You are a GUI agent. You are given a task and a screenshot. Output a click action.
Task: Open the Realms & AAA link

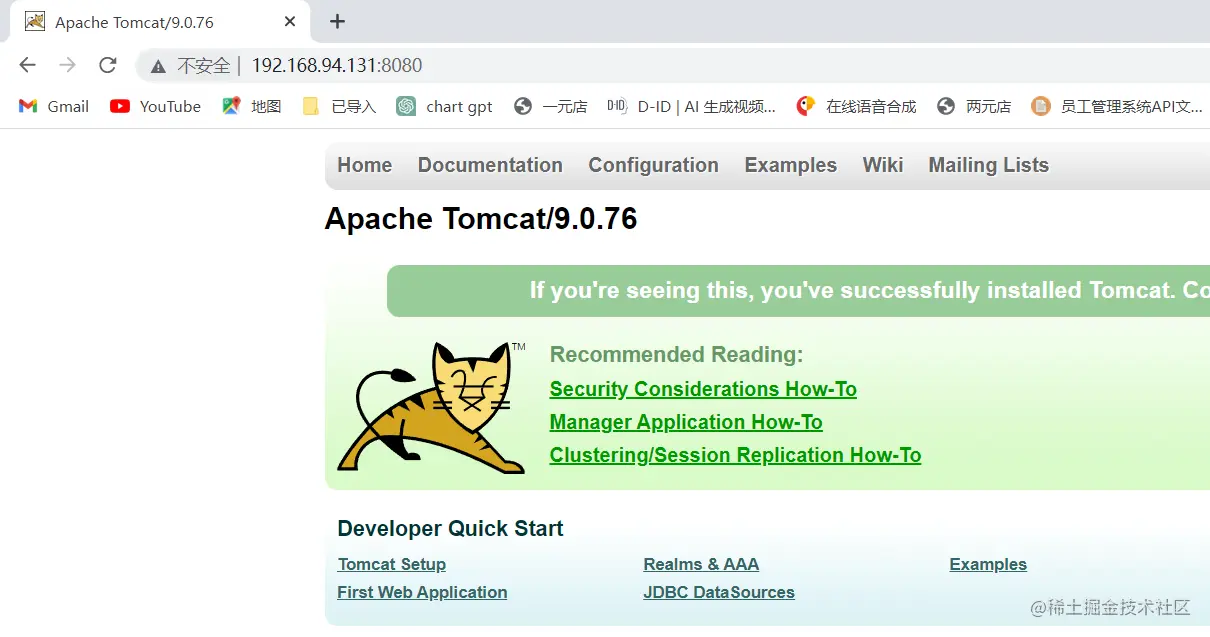[701, 564]
